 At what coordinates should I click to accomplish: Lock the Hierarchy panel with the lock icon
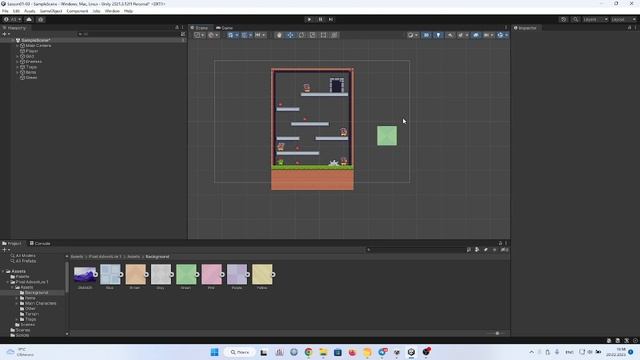coord(177,28)
